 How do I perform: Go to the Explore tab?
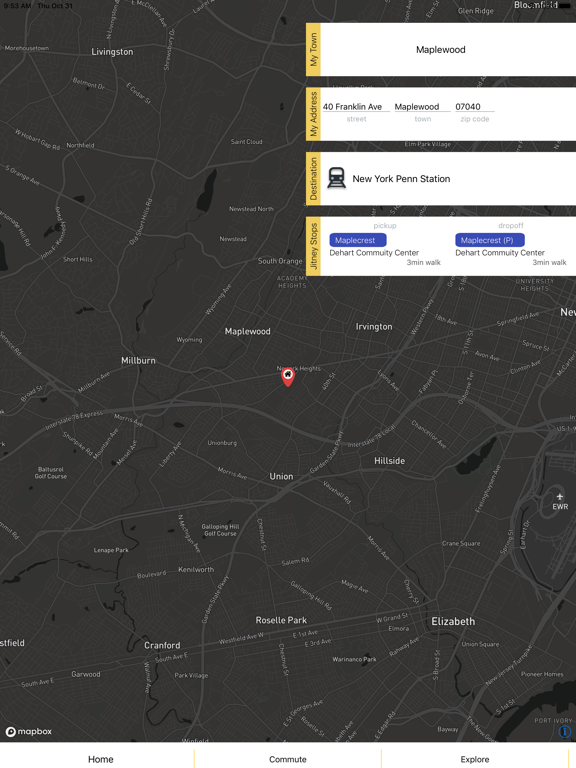pos(475,759)
